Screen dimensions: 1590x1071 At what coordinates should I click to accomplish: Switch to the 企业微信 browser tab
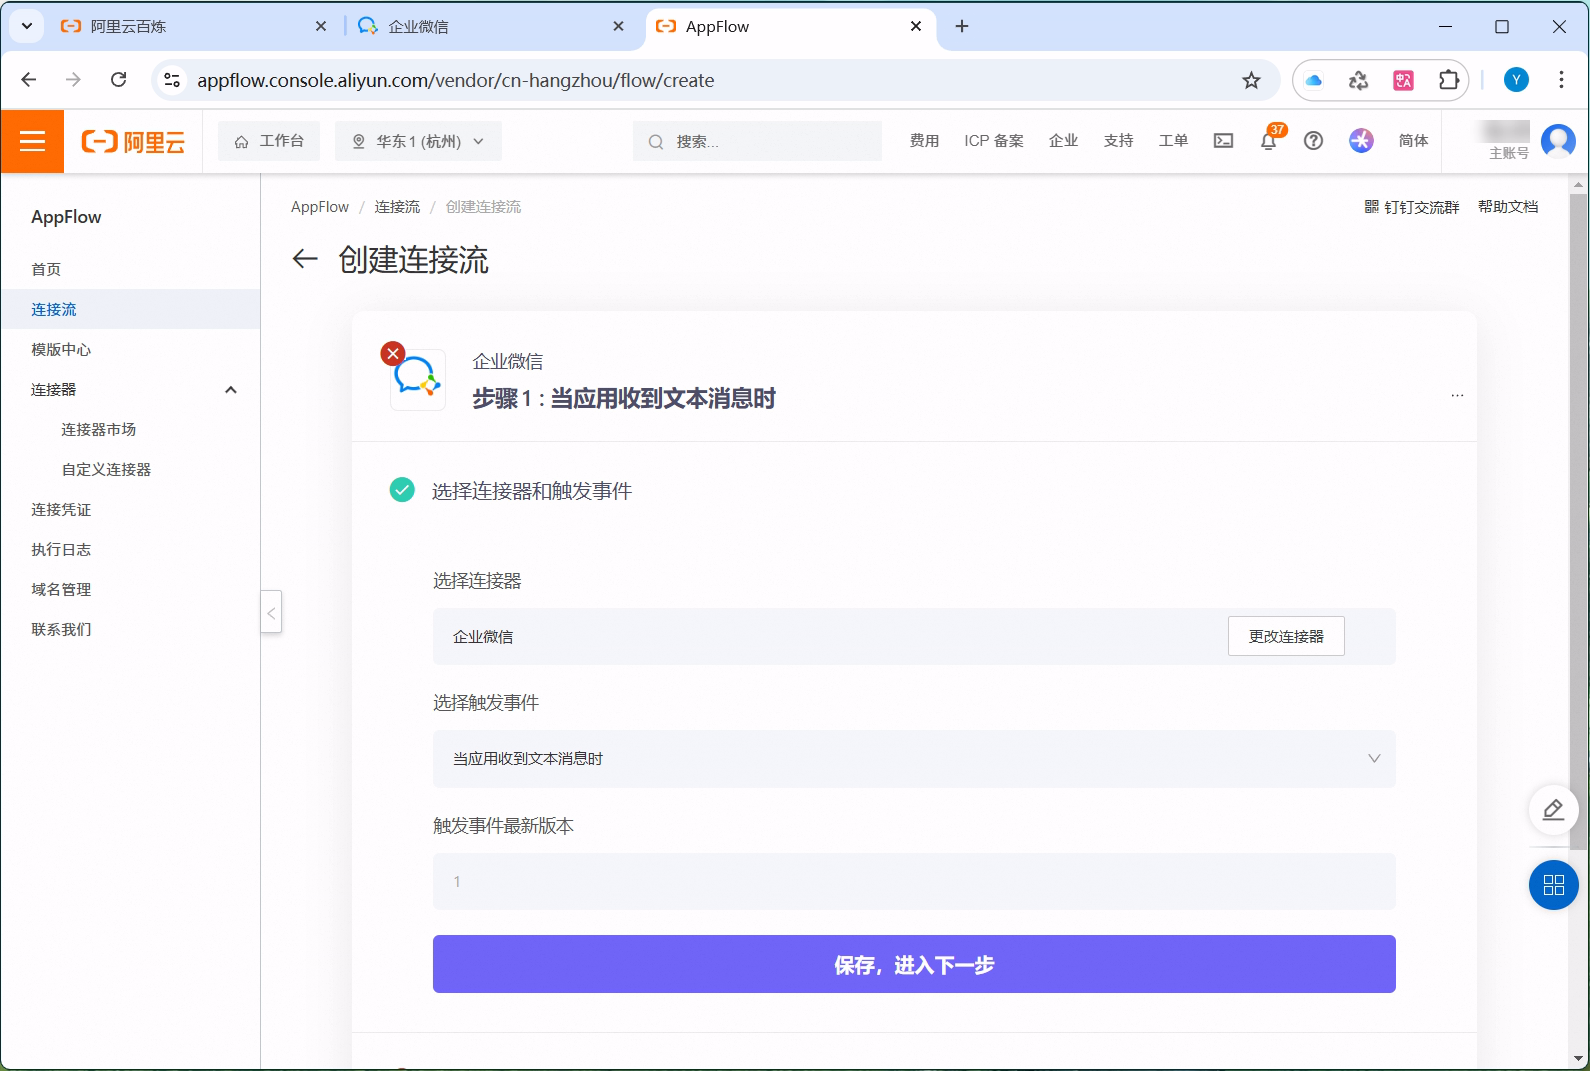(490, 26)
